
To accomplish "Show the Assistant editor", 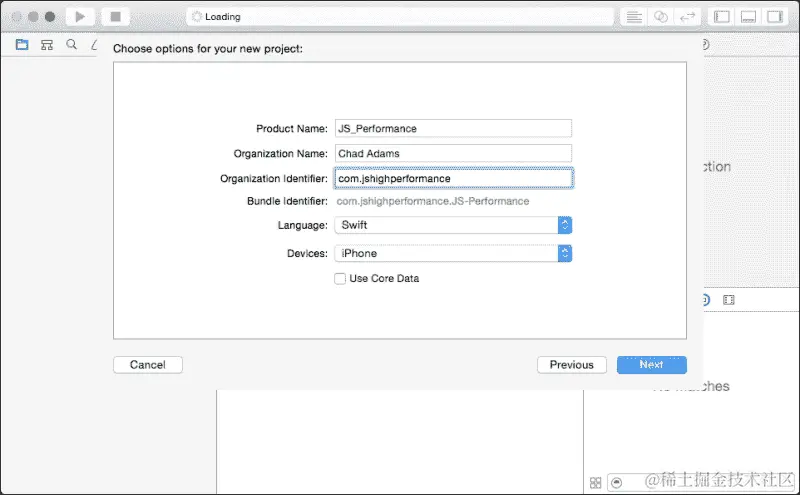I will point(661,17).
